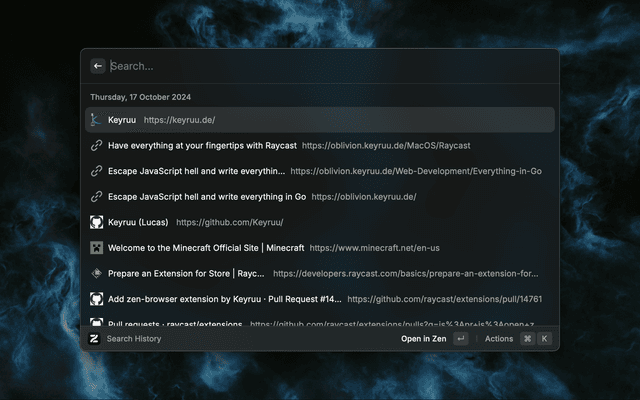Click the back arrow button
The width and height of the screenshot is (640, 400).
coord(98,66)
